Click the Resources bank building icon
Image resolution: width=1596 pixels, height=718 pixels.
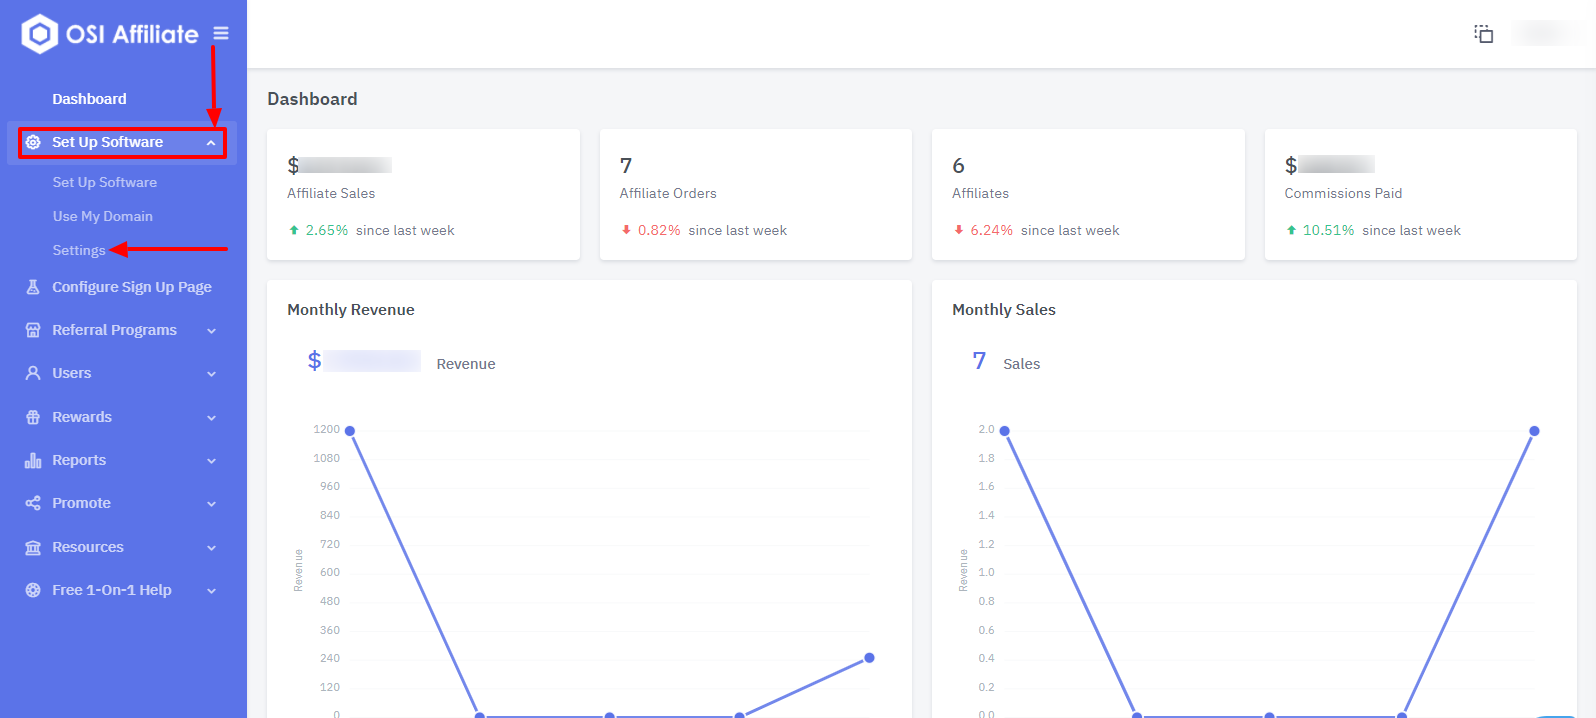(33, 547)
